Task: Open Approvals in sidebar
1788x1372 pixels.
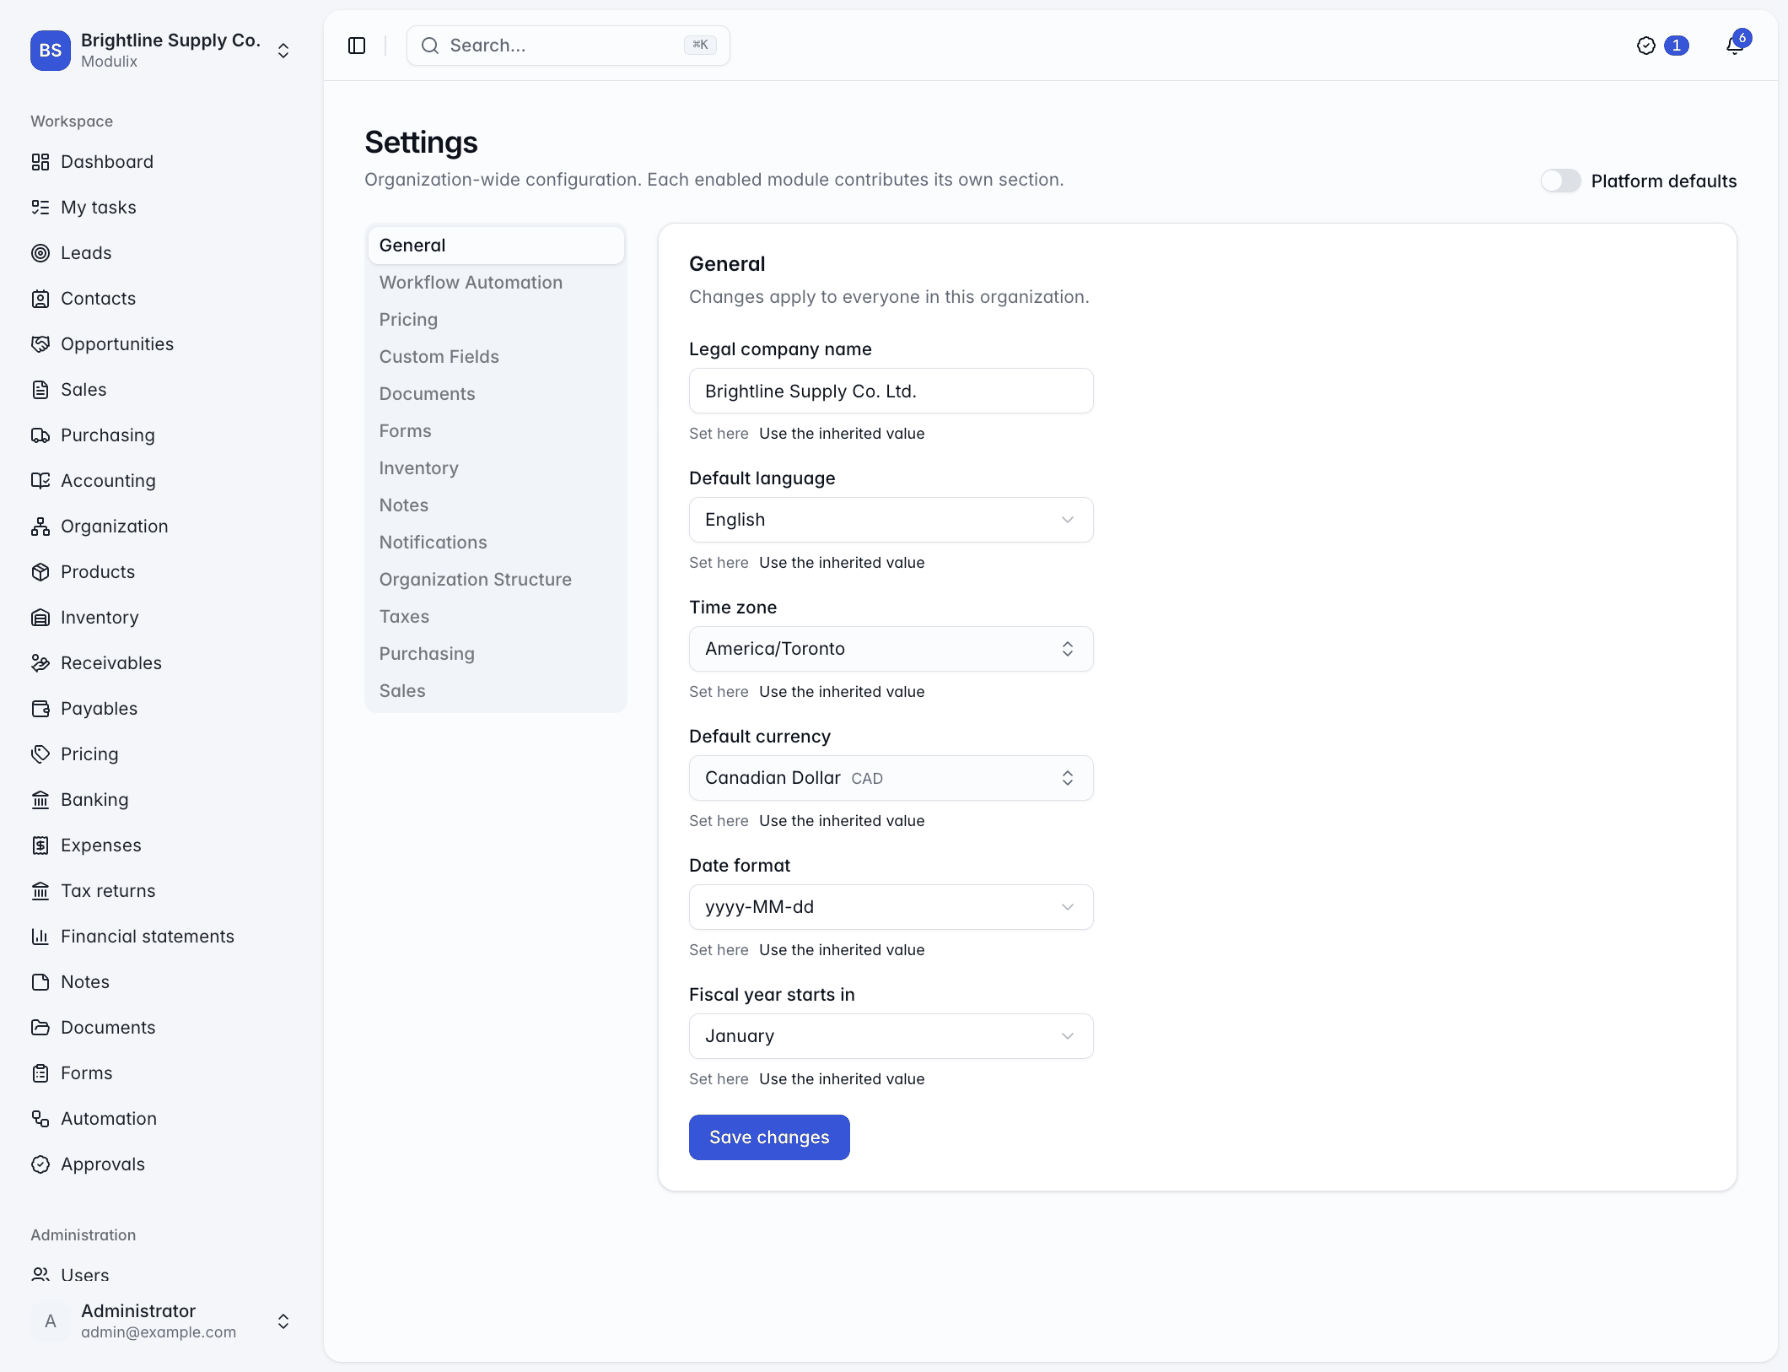Action: coord(162,1164)
